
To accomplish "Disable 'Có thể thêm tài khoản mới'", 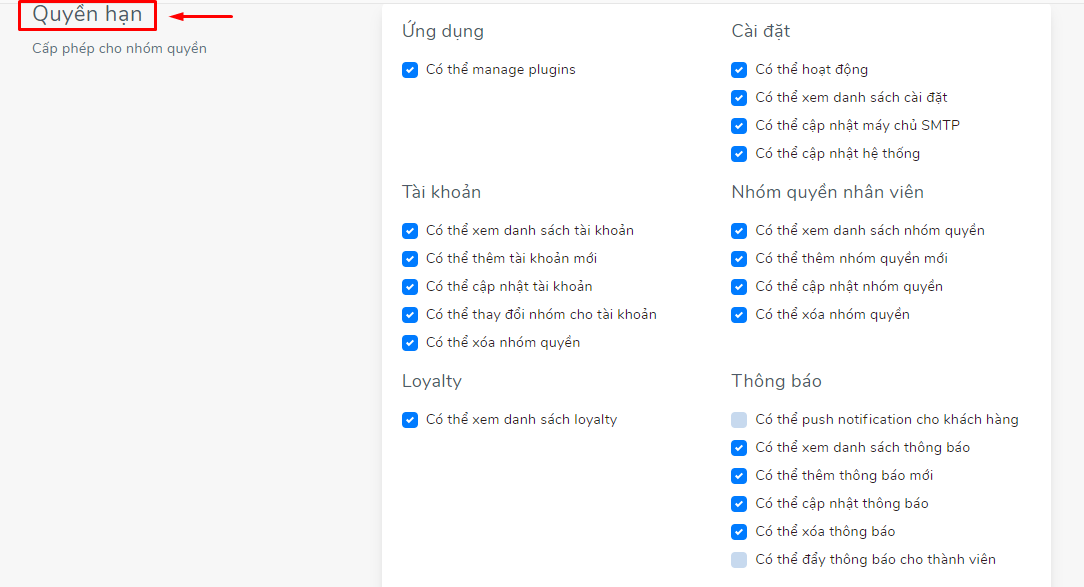I will 410,259.
